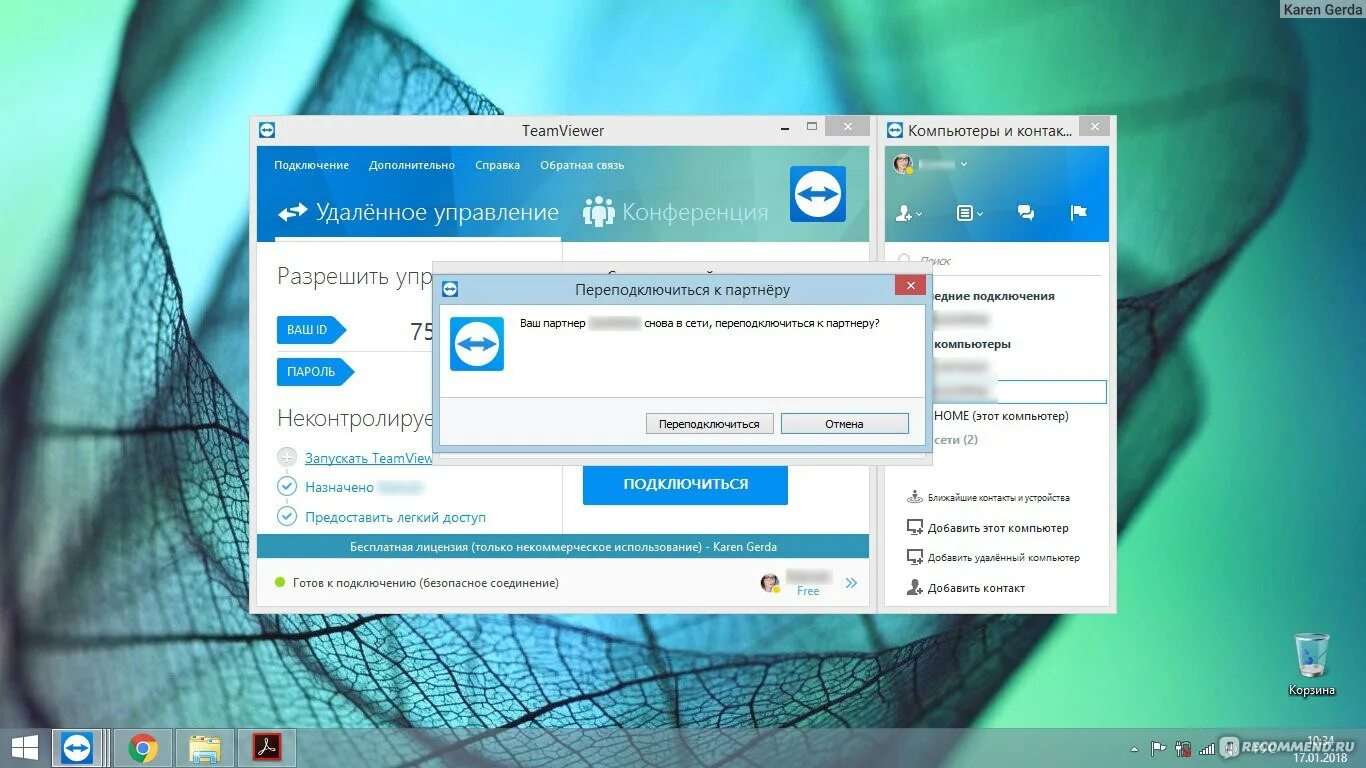This screenshot has height=768, width=1366.
Task: Click the TeamViewer icon in the Компьютеры и контакты title bar
Action: (895, 130)
